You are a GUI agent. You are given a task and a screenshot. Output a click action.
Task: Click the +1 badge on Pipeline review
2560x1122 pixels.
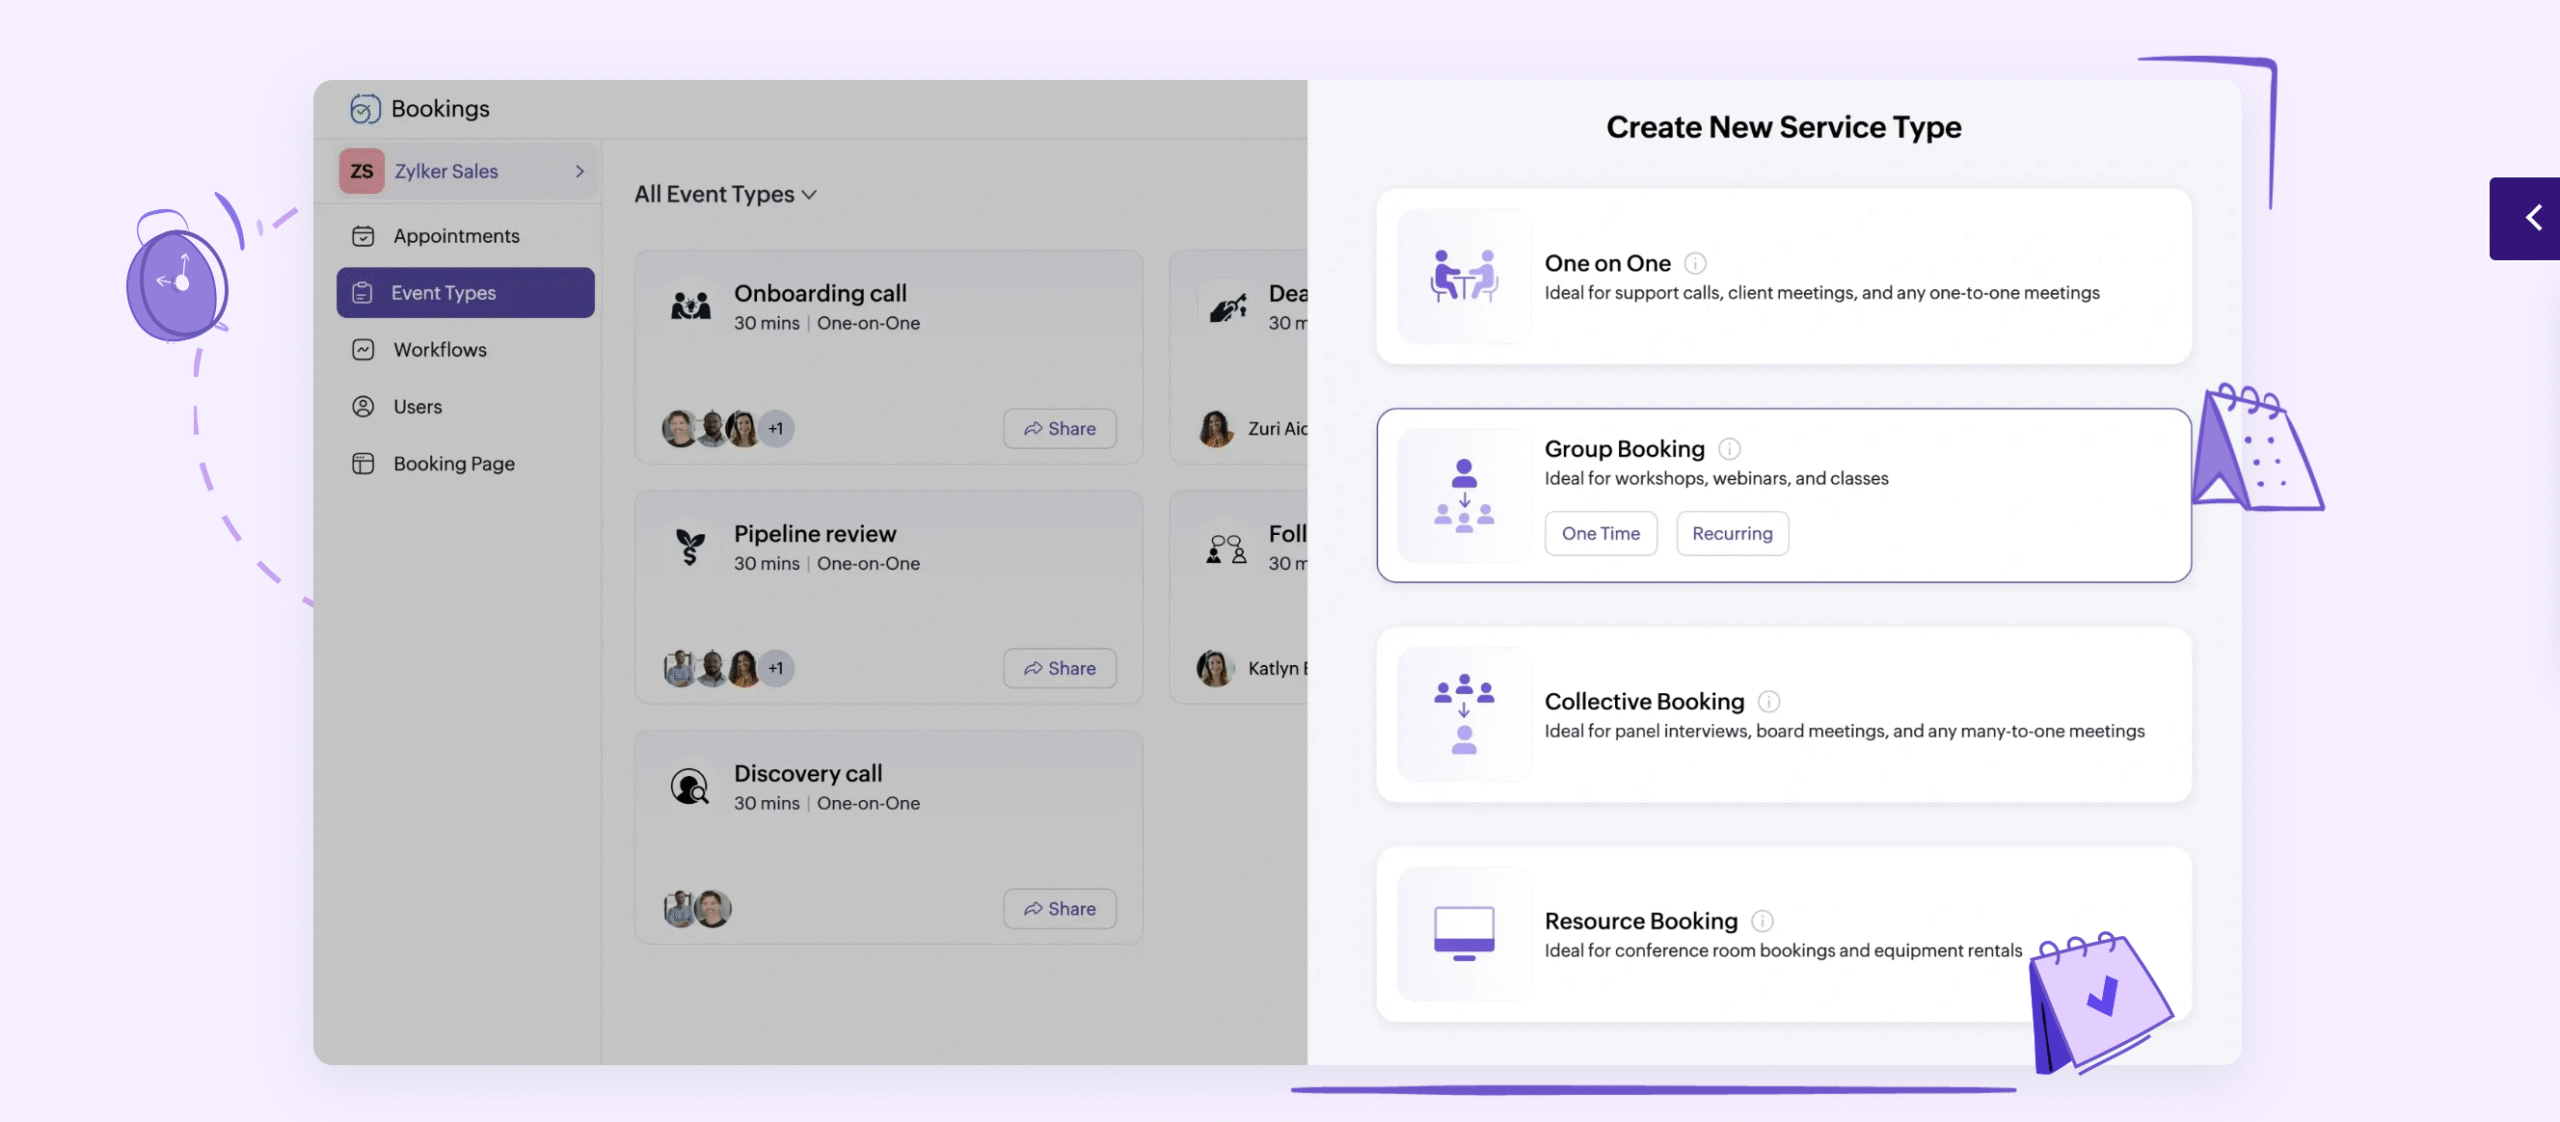pos(776,668)
